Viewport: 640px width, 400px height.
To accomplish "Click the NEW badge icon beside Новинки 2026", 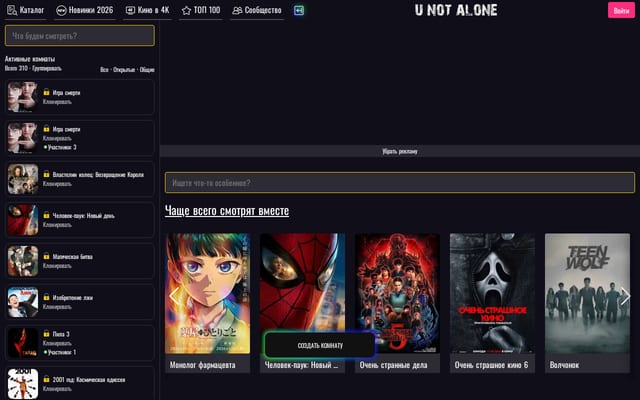I will (x=61, y=11).
